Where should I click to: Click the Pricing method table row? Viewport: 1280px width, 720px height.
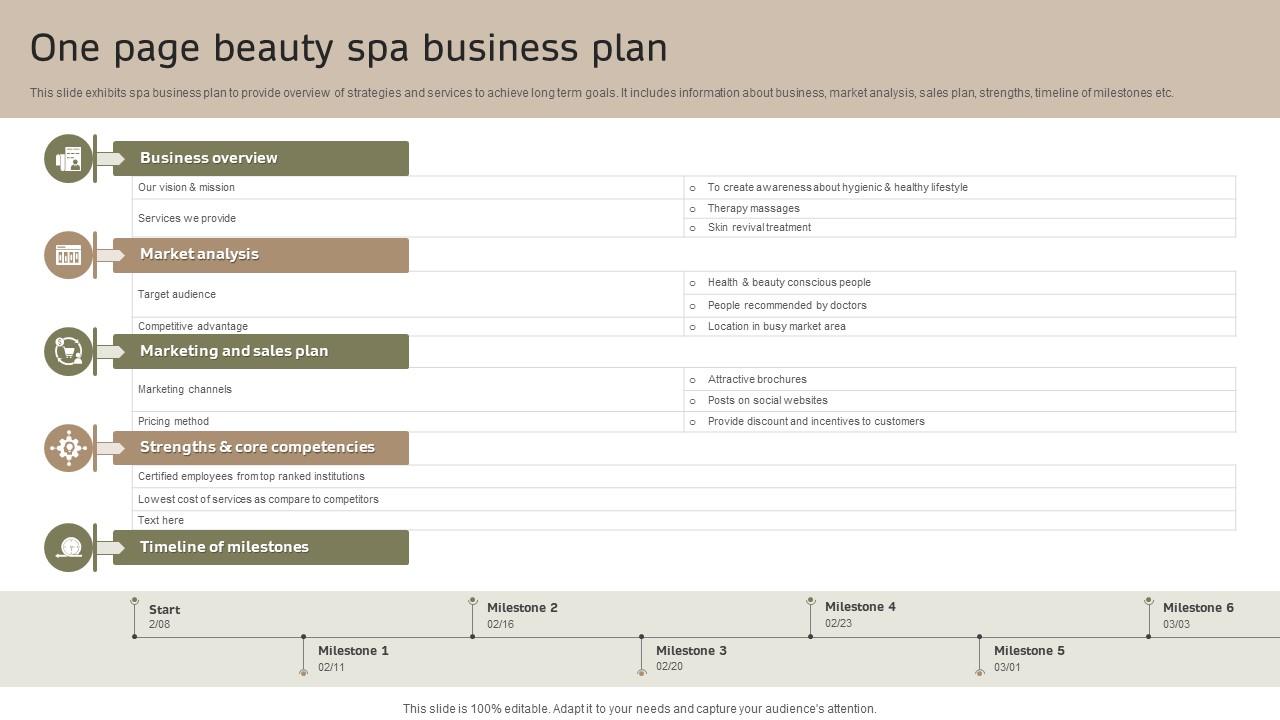(x=400, y=421)
